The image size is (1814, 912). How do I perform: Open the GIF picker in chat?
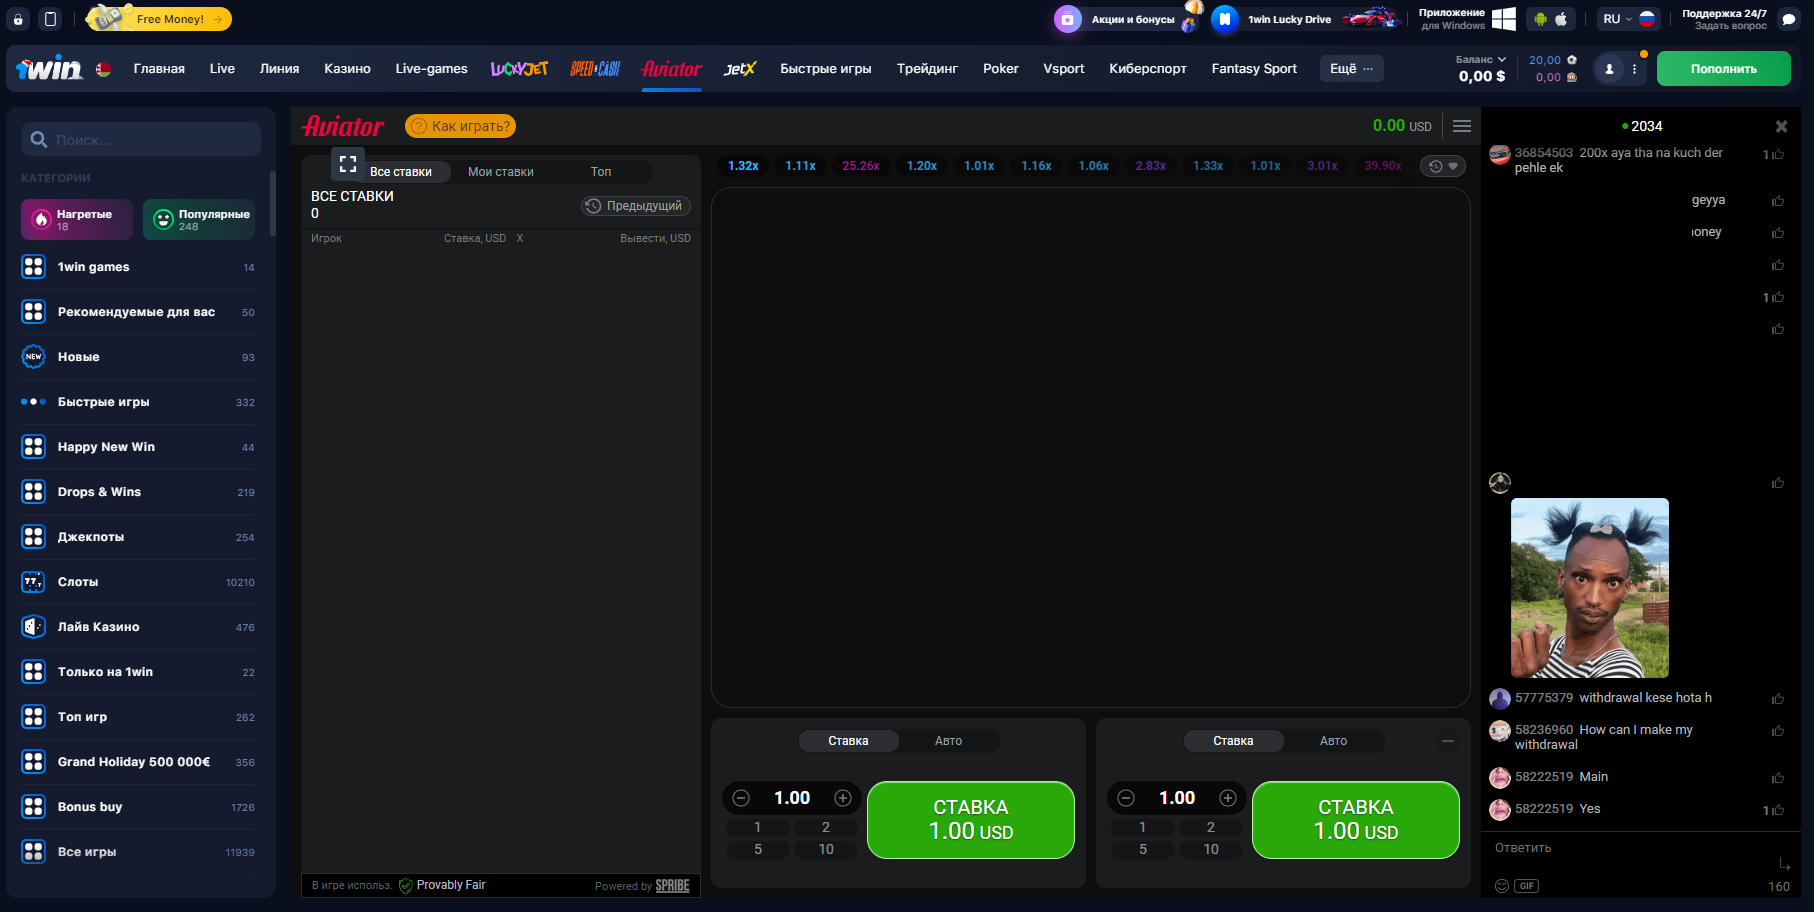1527,886
